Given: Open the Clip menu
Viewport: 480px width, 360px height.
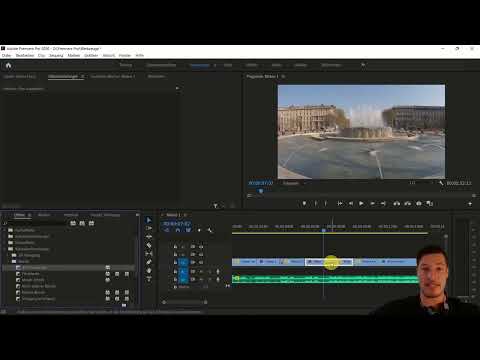Looking at the screenshot, I should [41, 55].
